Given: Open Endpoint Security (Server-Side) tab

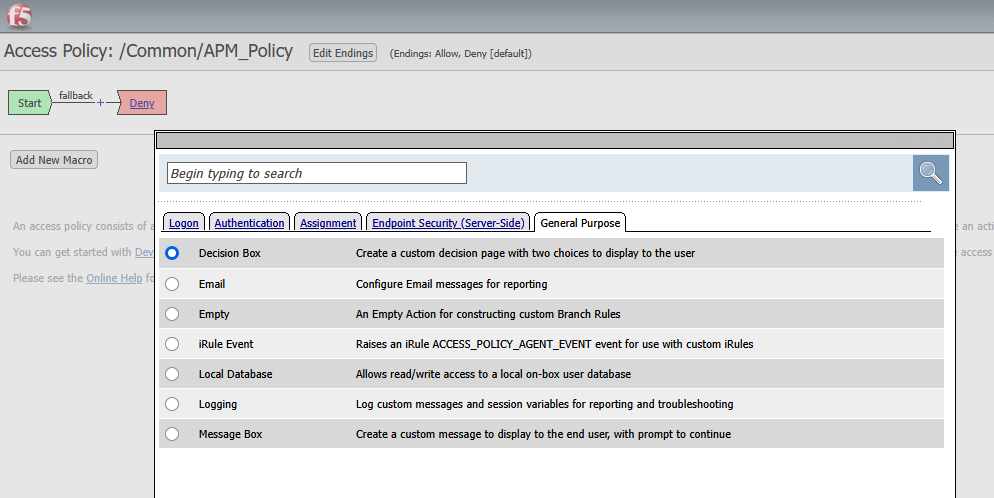Looking at the screenshot, I should [448, 222].
